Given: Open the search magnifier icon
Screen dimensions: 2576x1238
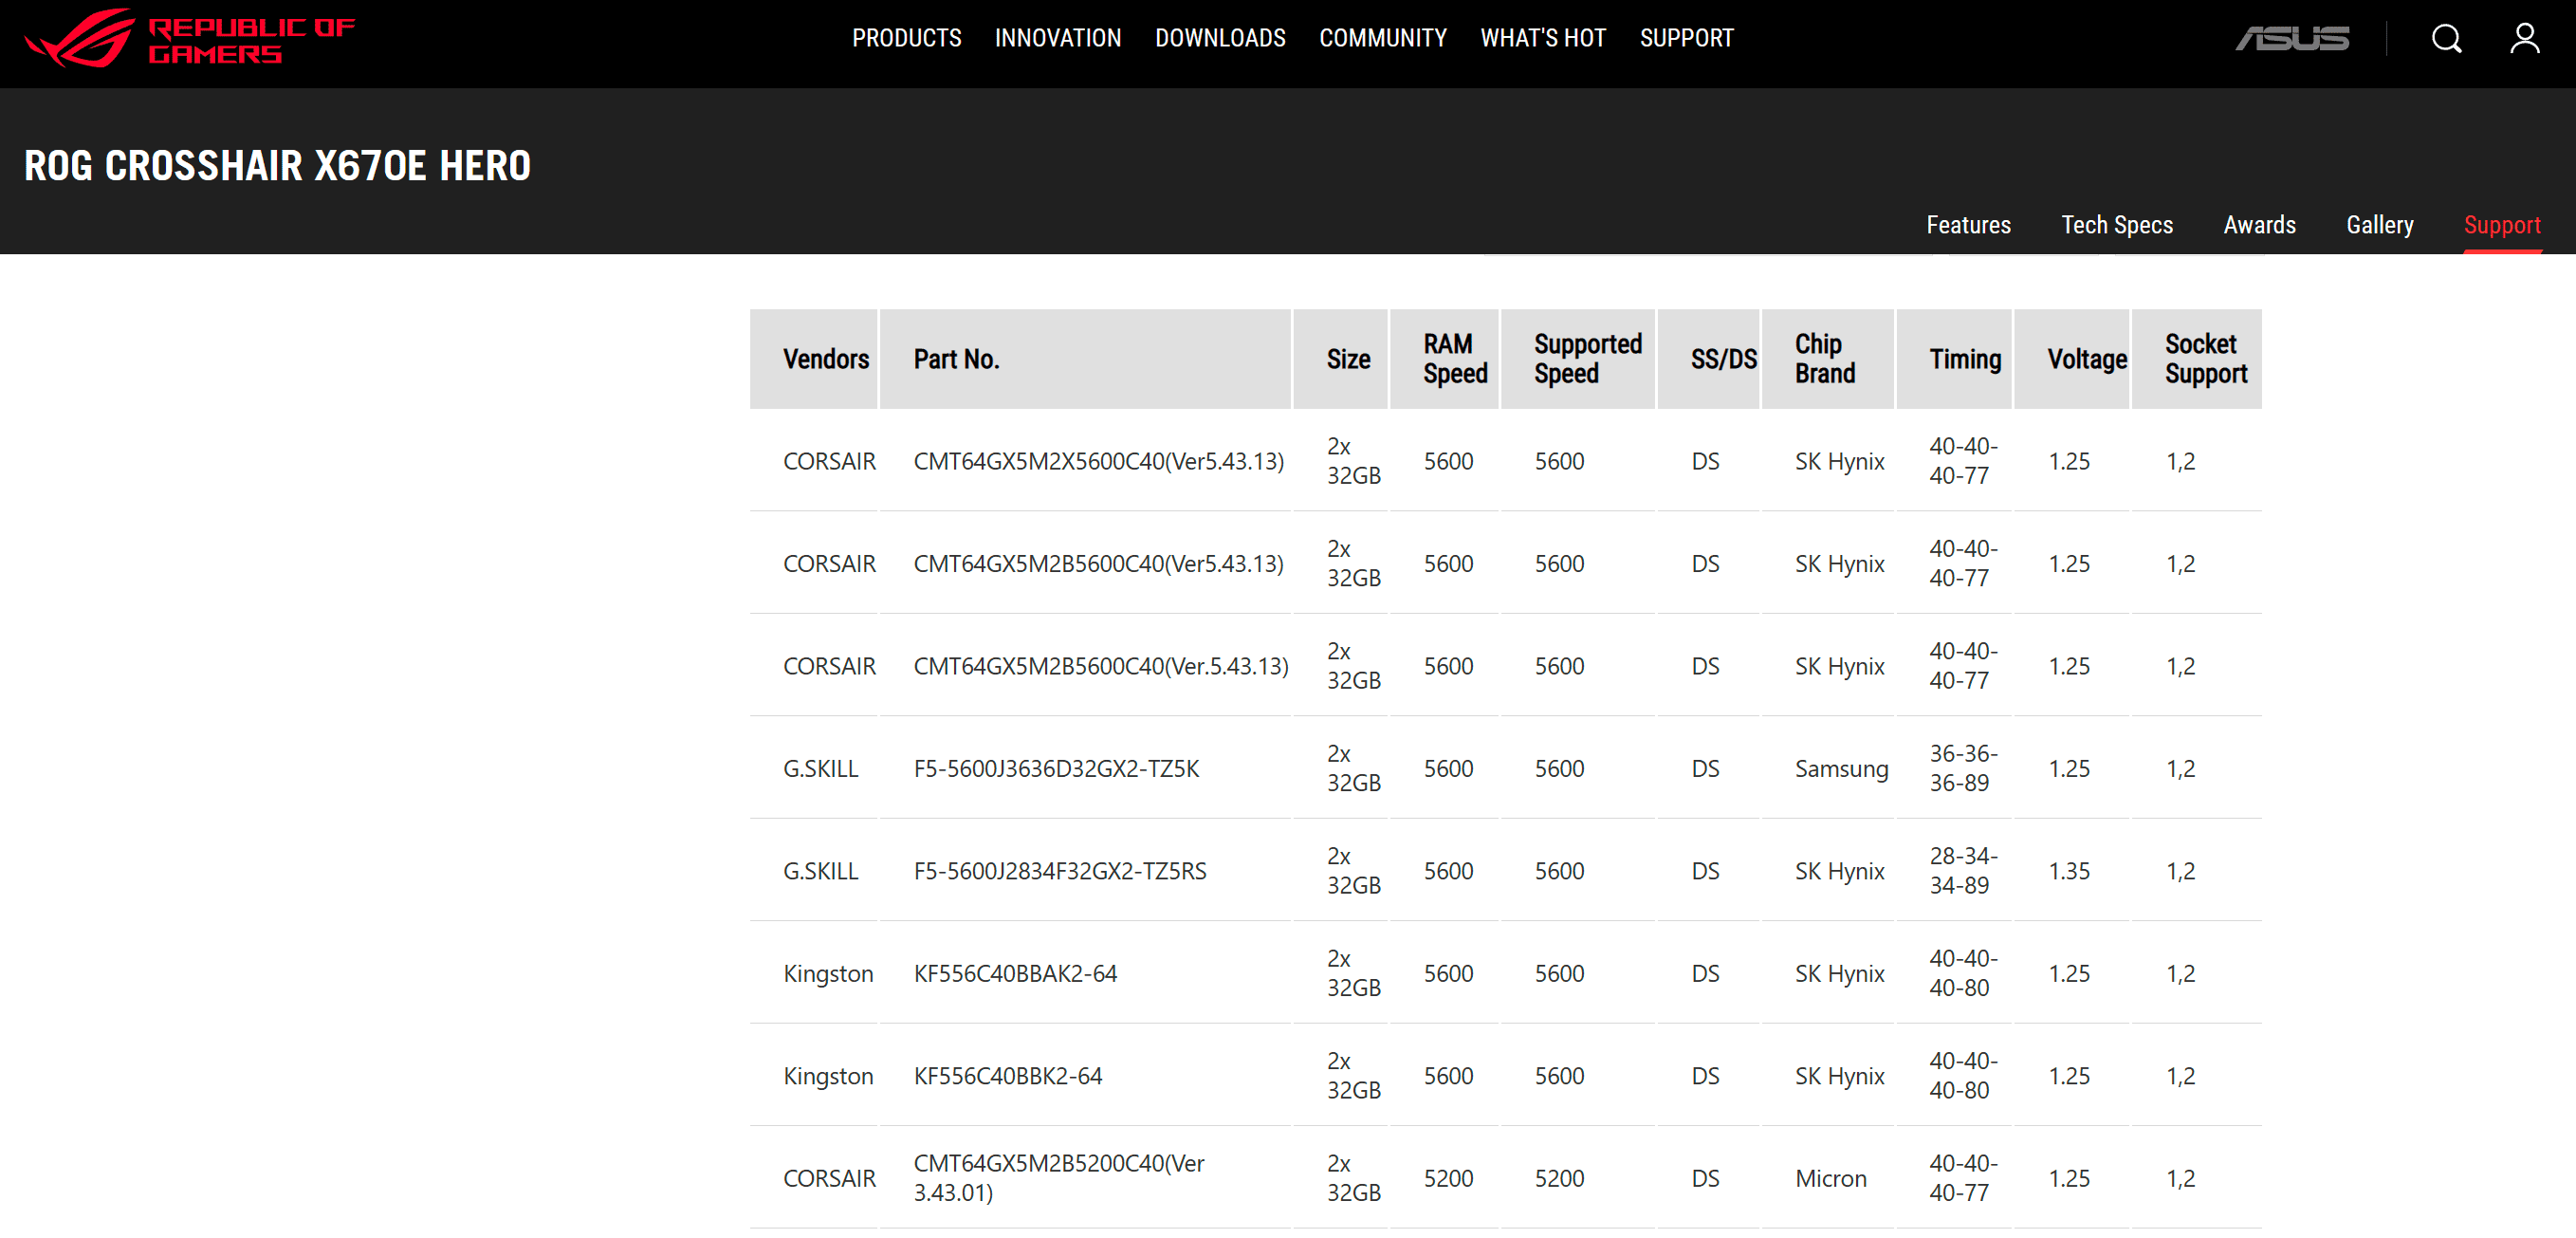Looking at the screenshot, I should 2446,39.
